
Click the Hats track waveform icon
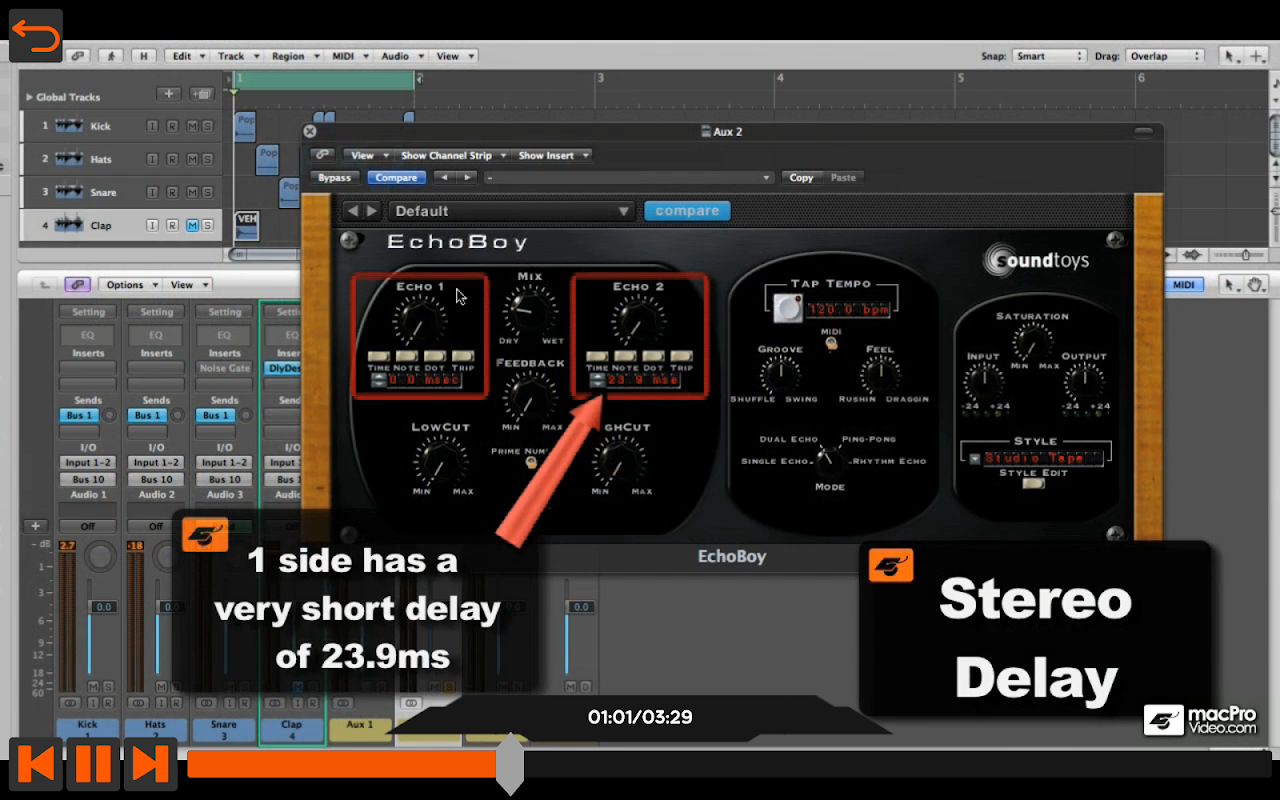point(69,159)
